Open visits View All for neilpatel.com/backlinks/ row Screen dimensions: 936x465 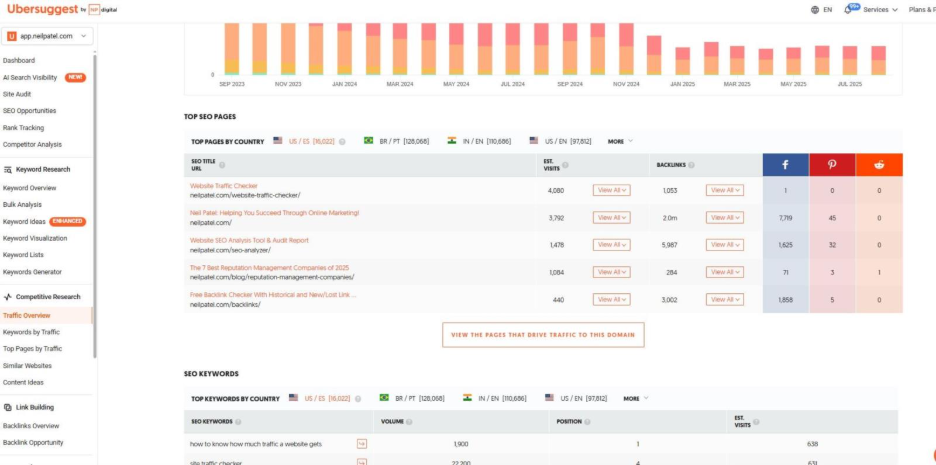[x=611, y=300]
